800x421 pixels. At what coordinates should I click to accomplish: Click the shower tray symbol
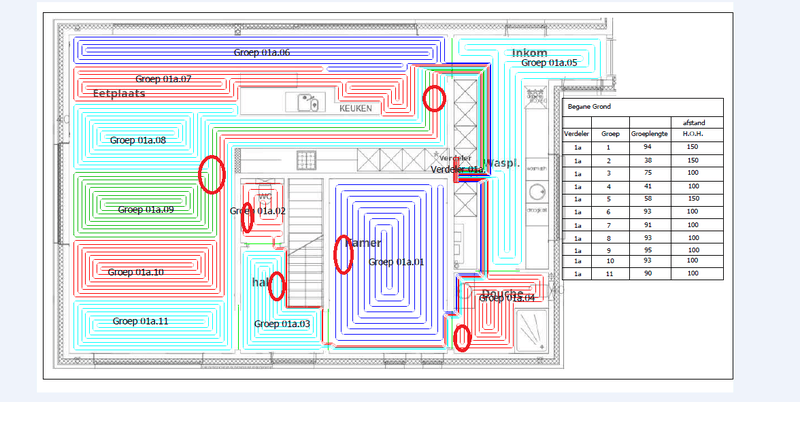coord(532,330)
